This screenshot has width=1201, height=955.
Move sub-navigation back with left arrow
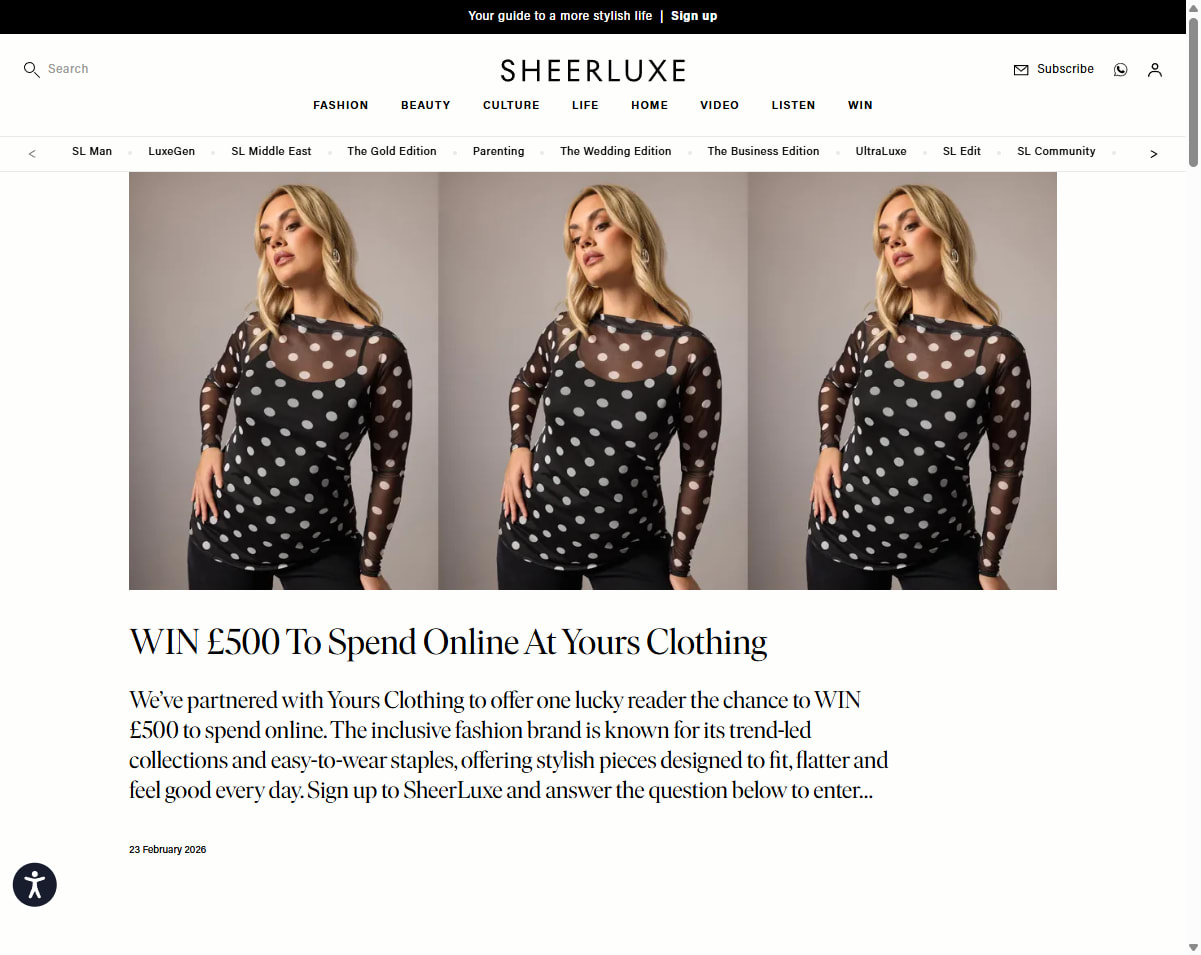pos(32,154)
